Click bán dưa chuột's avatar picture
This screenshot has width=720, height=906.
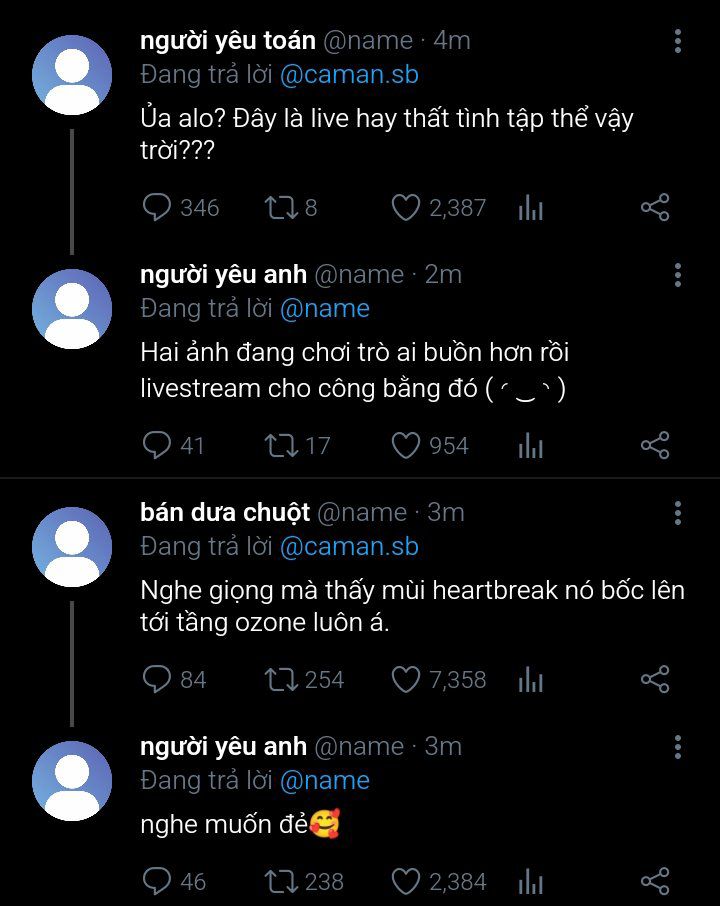pyautogui.click(x=72, y=547)
